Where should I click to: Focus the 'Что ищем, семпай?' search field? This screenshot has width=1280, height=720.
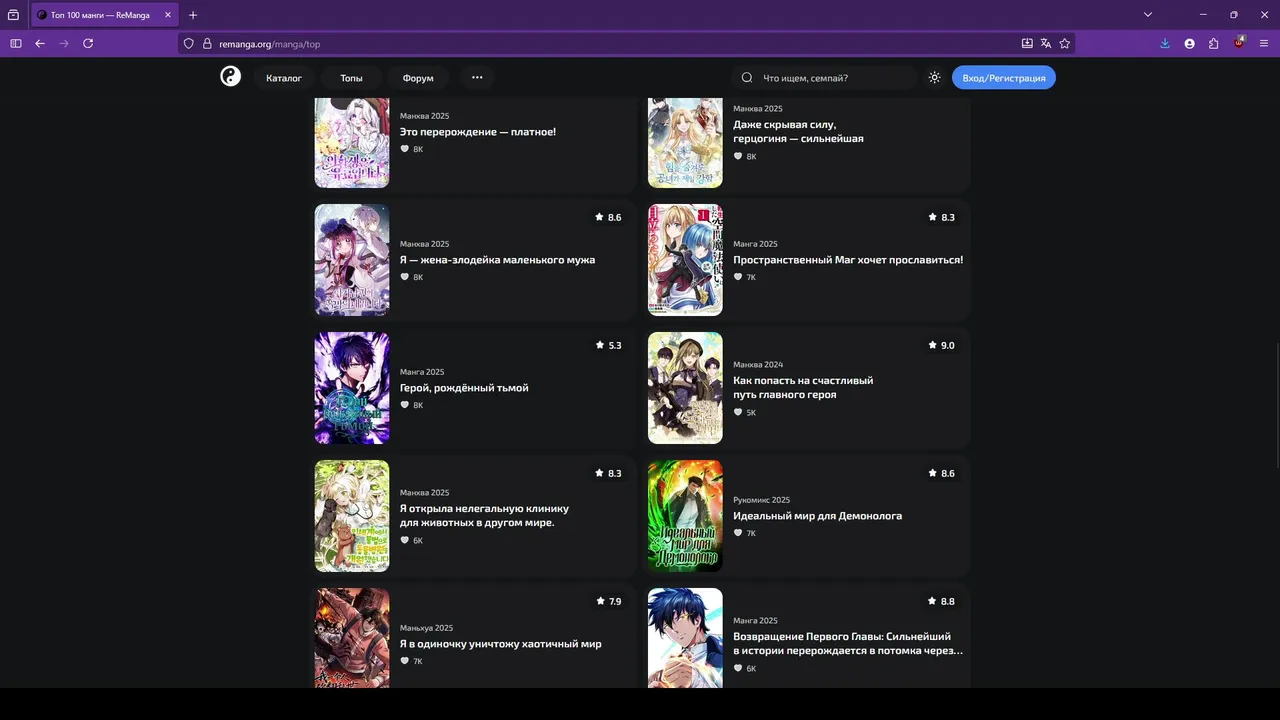tap(826, 78)
